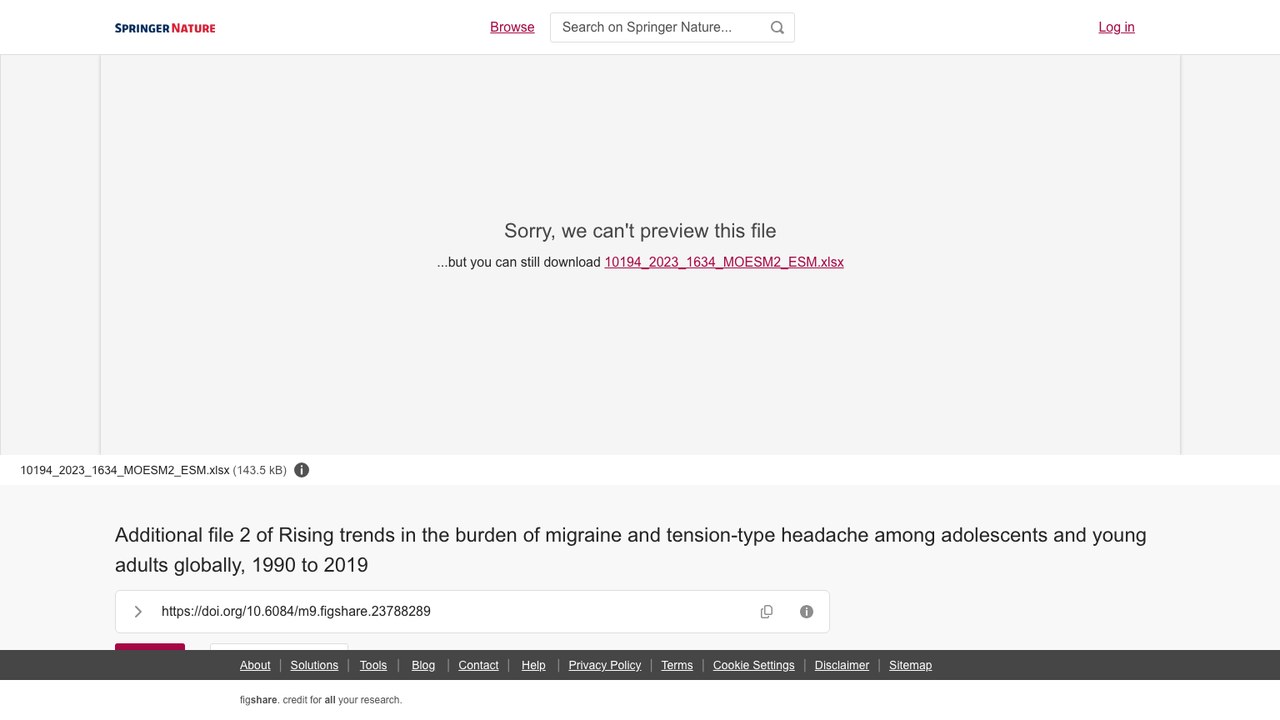Open Solutions in the footer
1280x720 pixels.
coord(314,665)
